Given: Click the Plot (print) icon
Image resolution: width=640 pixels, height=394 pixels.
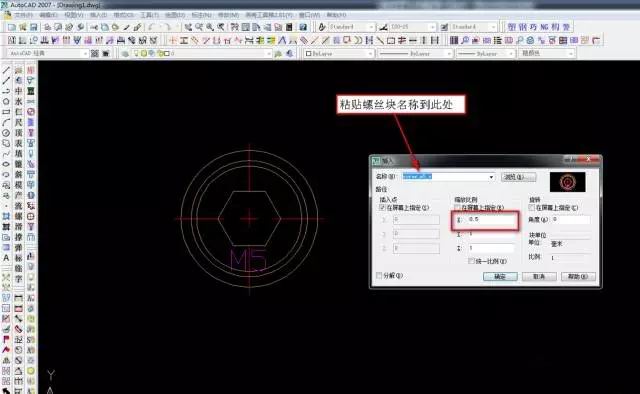Looking at the screenshot, I should click(47, 27).
